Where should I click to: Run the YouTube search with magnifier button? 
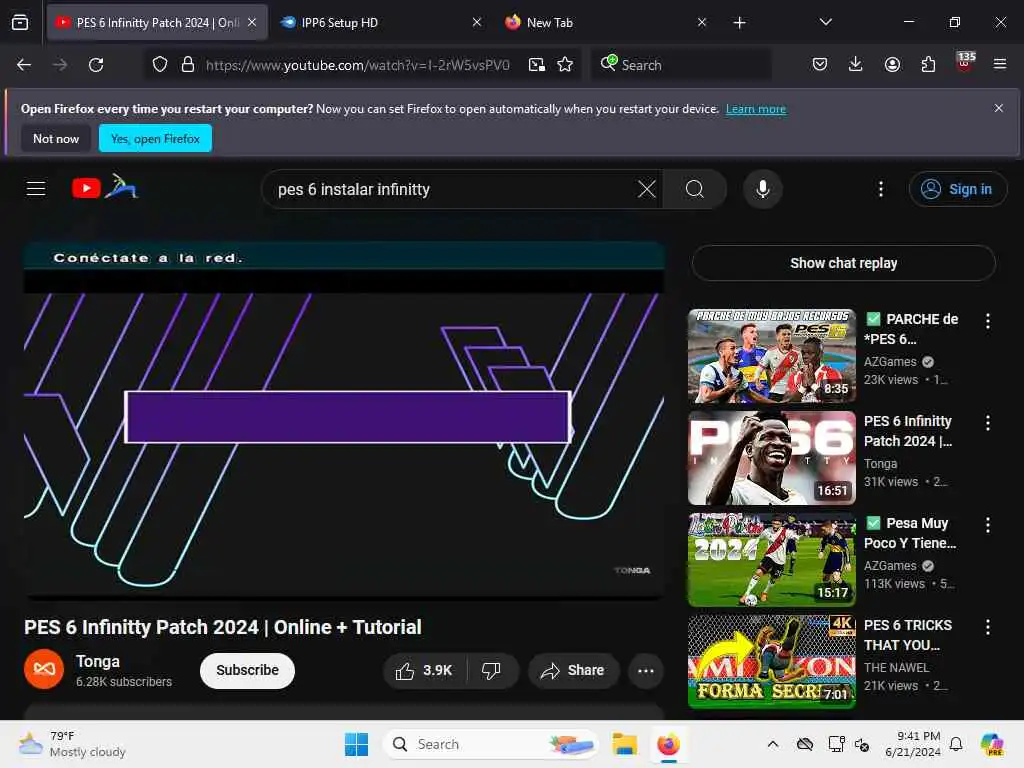point(695,189)
